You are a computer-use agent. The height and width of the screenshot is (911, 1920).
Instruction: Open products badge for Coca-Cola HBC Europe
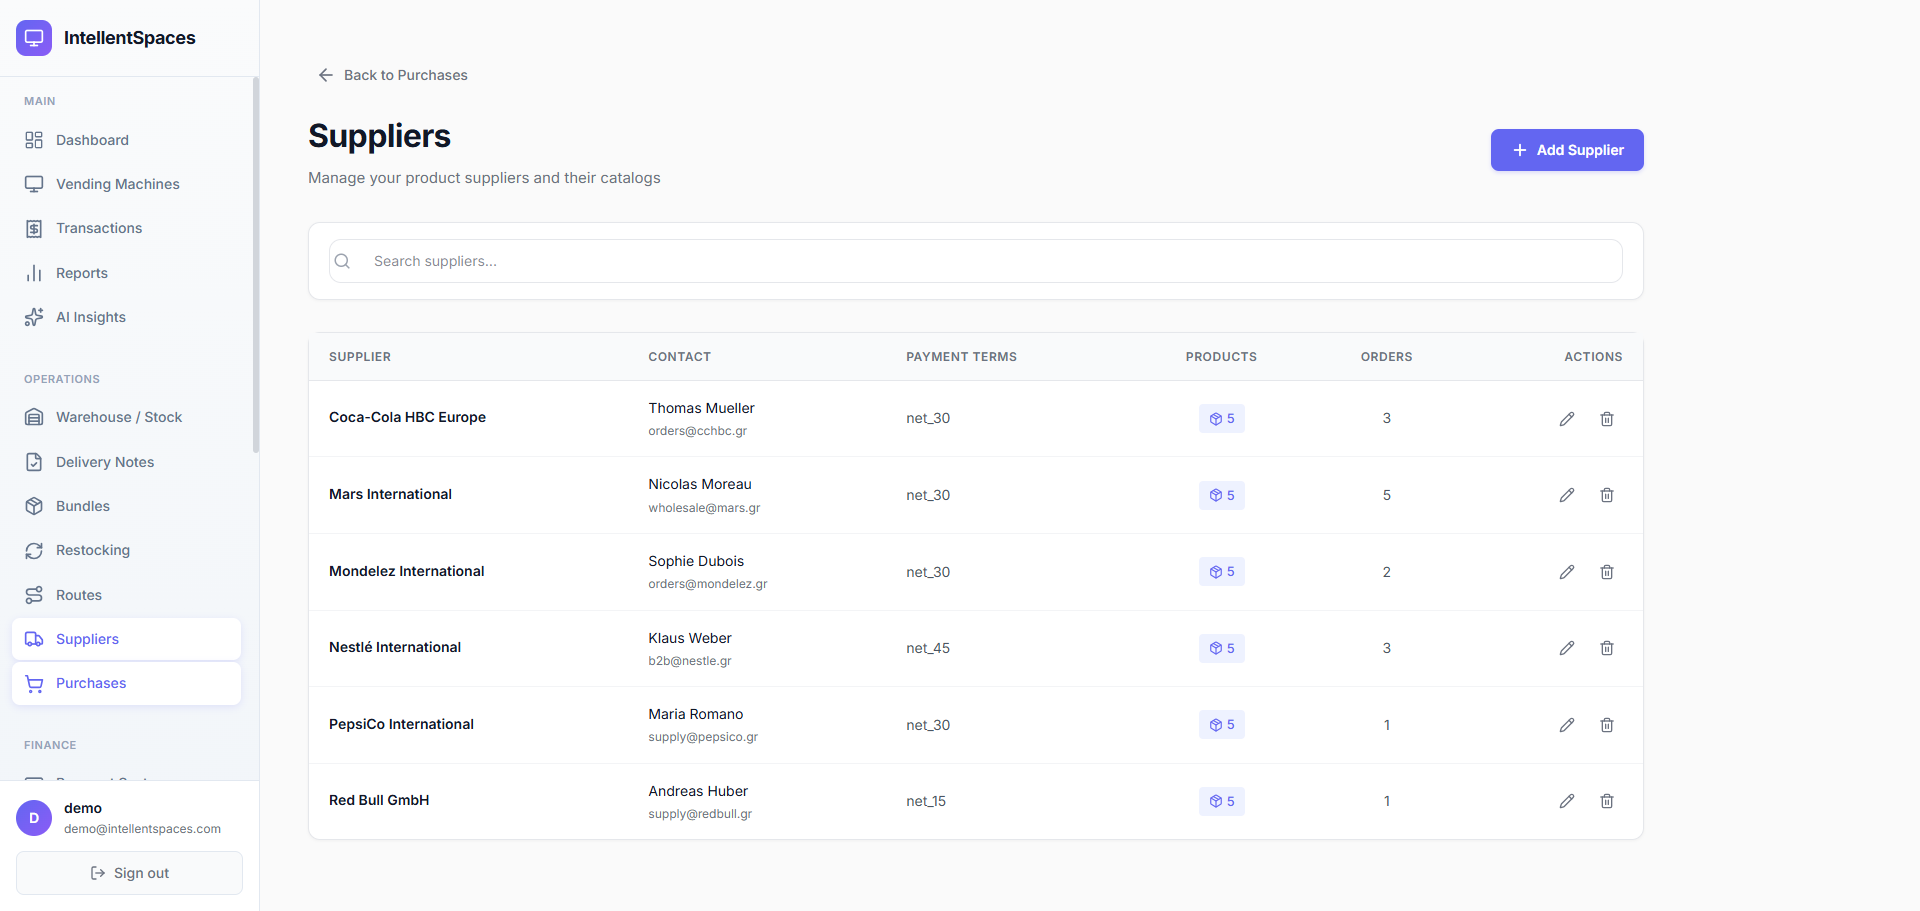[1222, 419]
